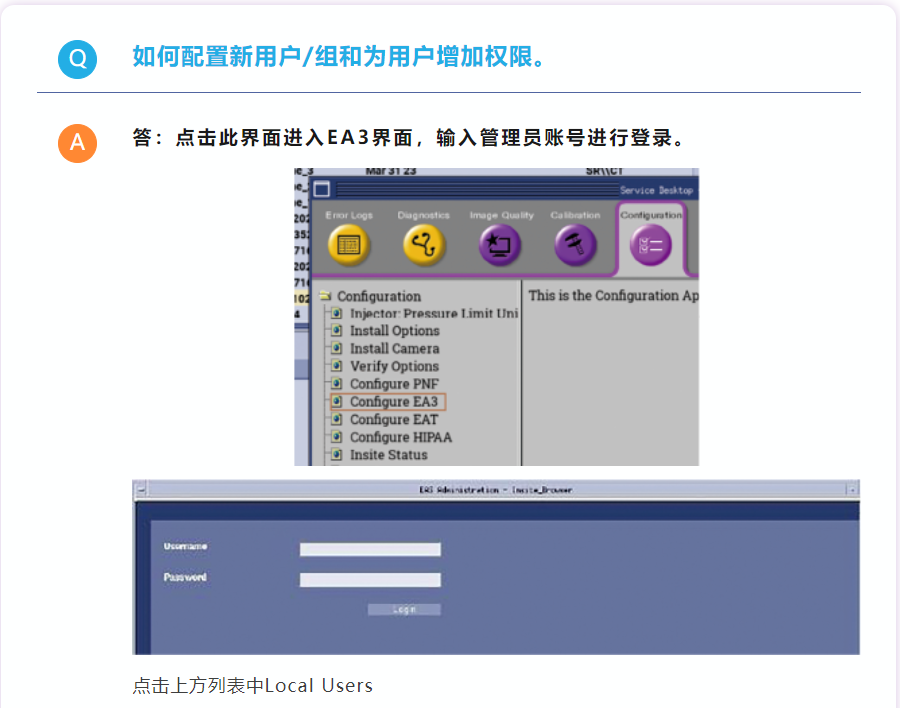Select Insite Status tree item

coord(388,455)
